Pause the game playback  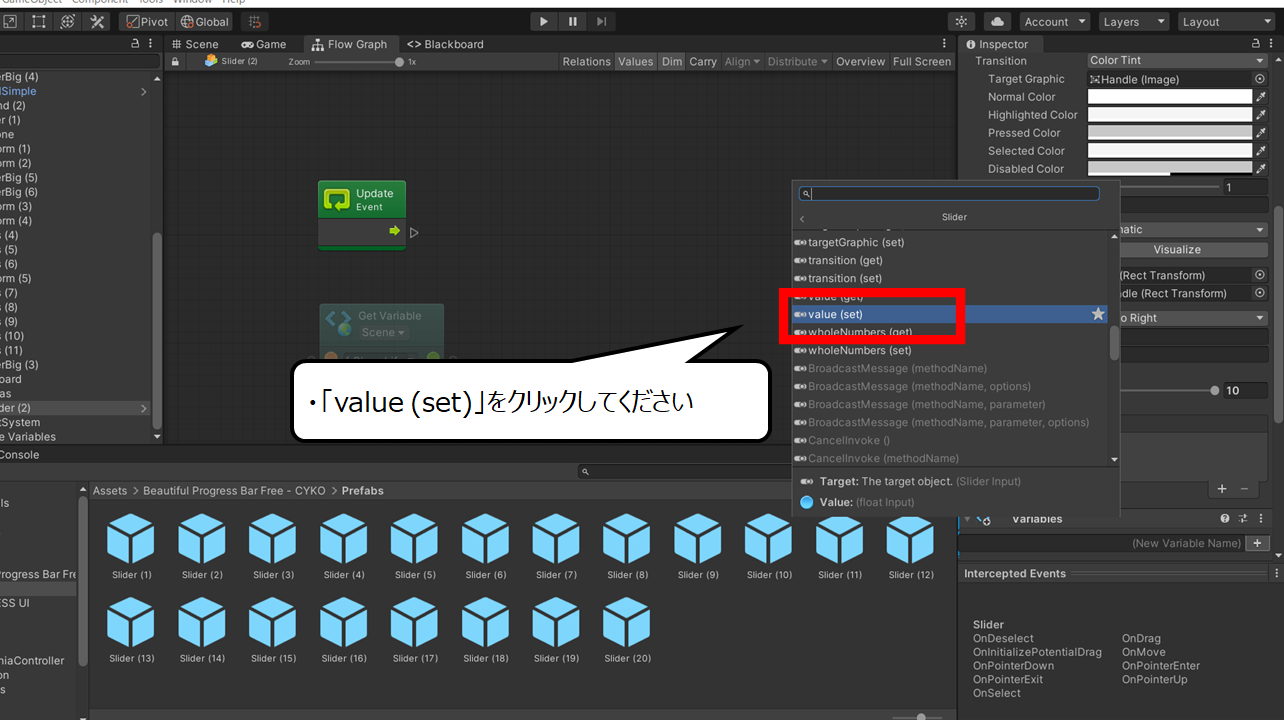coord(572,21)
